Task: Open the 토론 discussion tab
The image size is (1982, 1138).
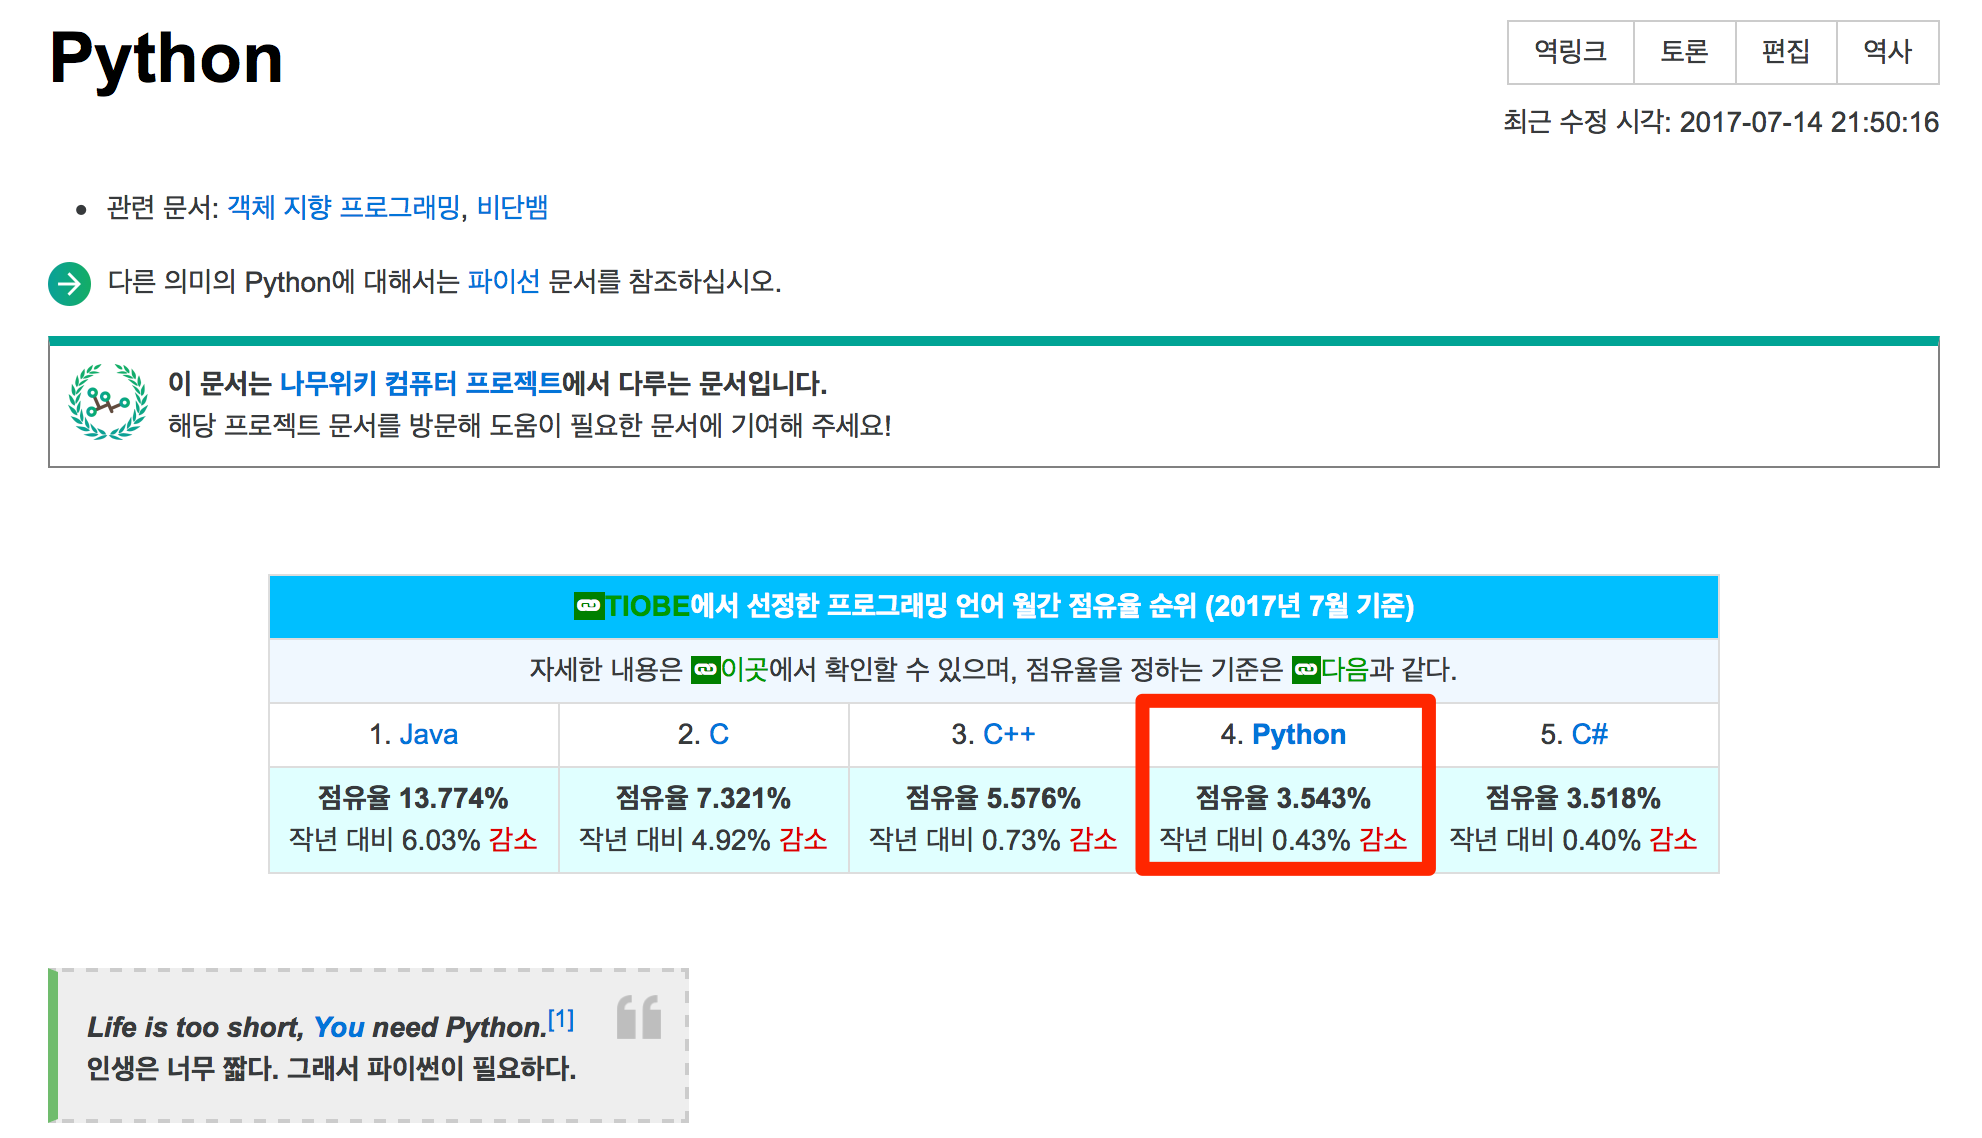Action: tap(1684, 52)
